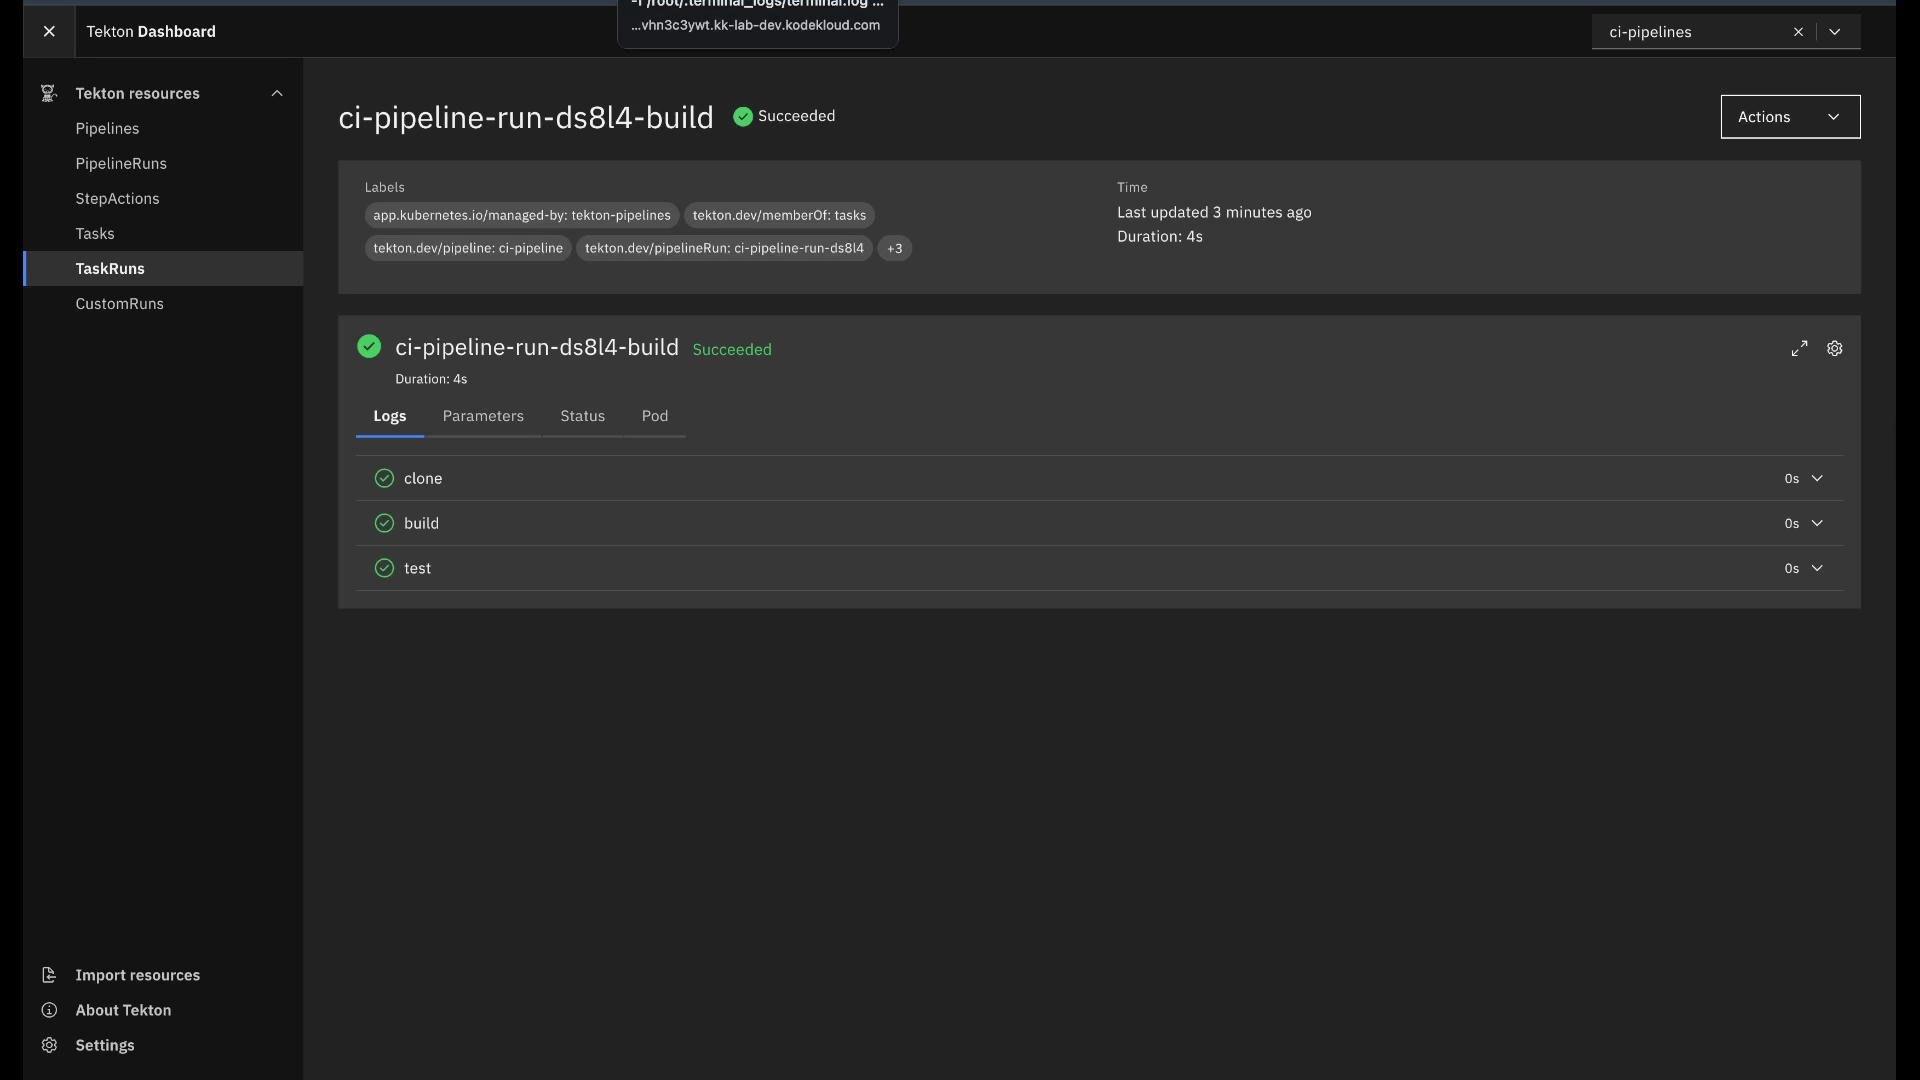Click the build step name text

click(x=421, y=523)
